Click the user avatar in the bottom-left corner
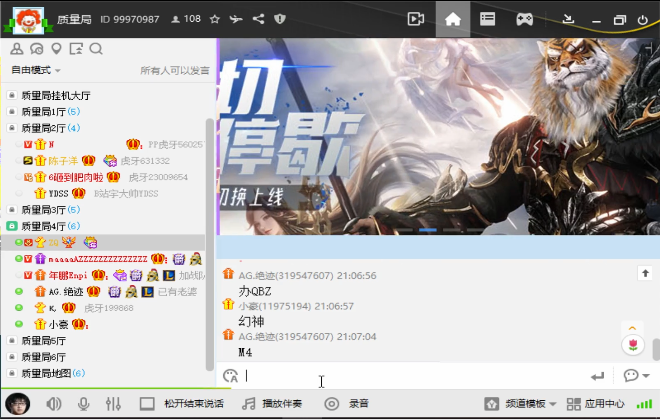This screenshot has height=420, width=660. click(18, 404)
